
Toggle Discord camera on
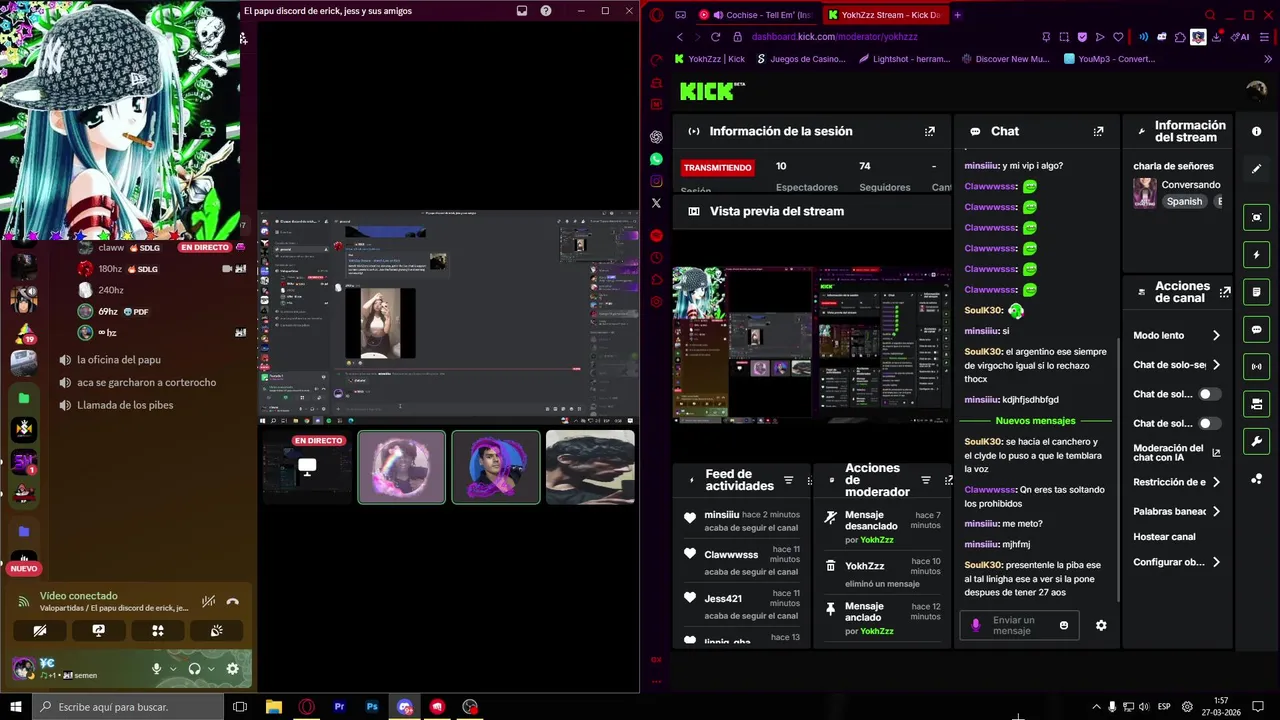39,630
